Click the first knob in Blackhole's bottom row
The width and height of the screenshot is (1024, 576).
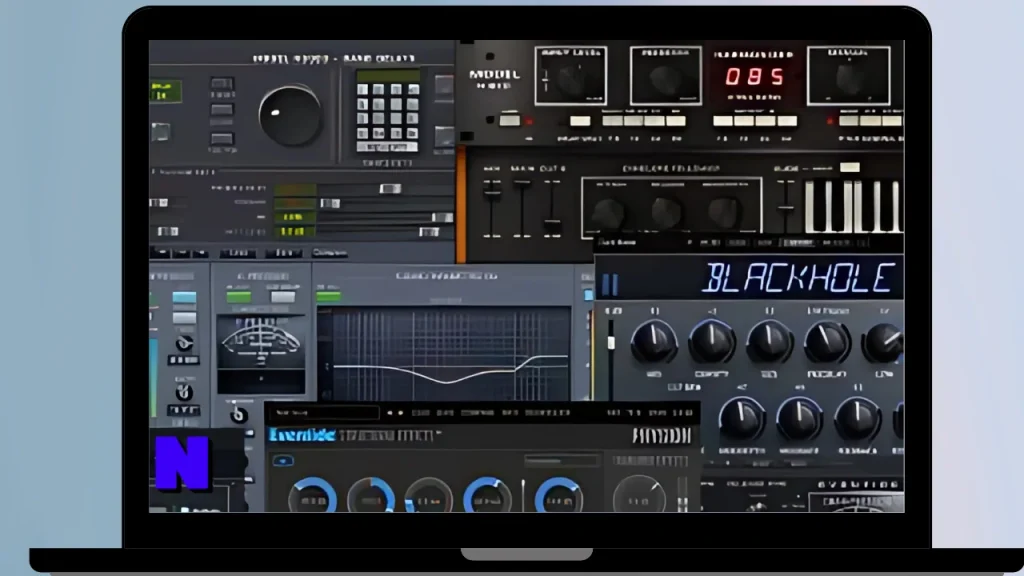pyautogui.click(x=741, y=420)
